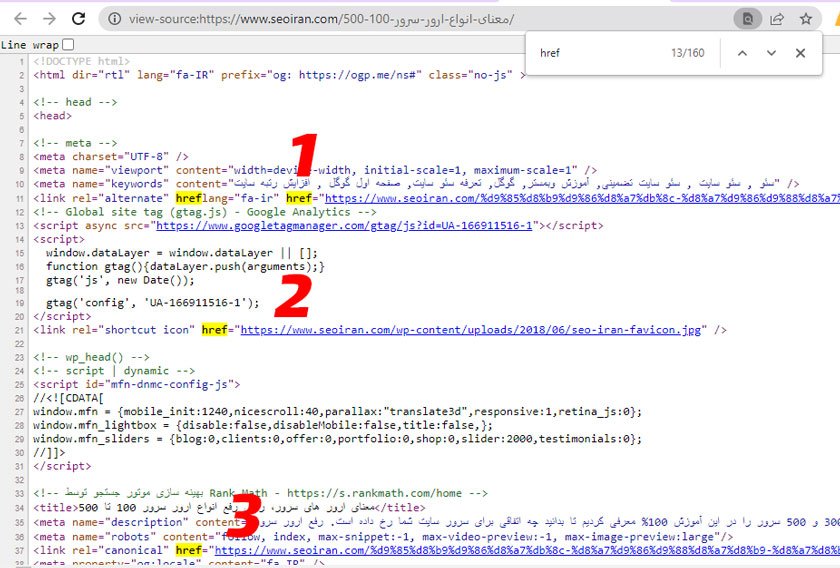Click the '<!-- meta -->' comment line
840x568 pixels.
point(75,143)
